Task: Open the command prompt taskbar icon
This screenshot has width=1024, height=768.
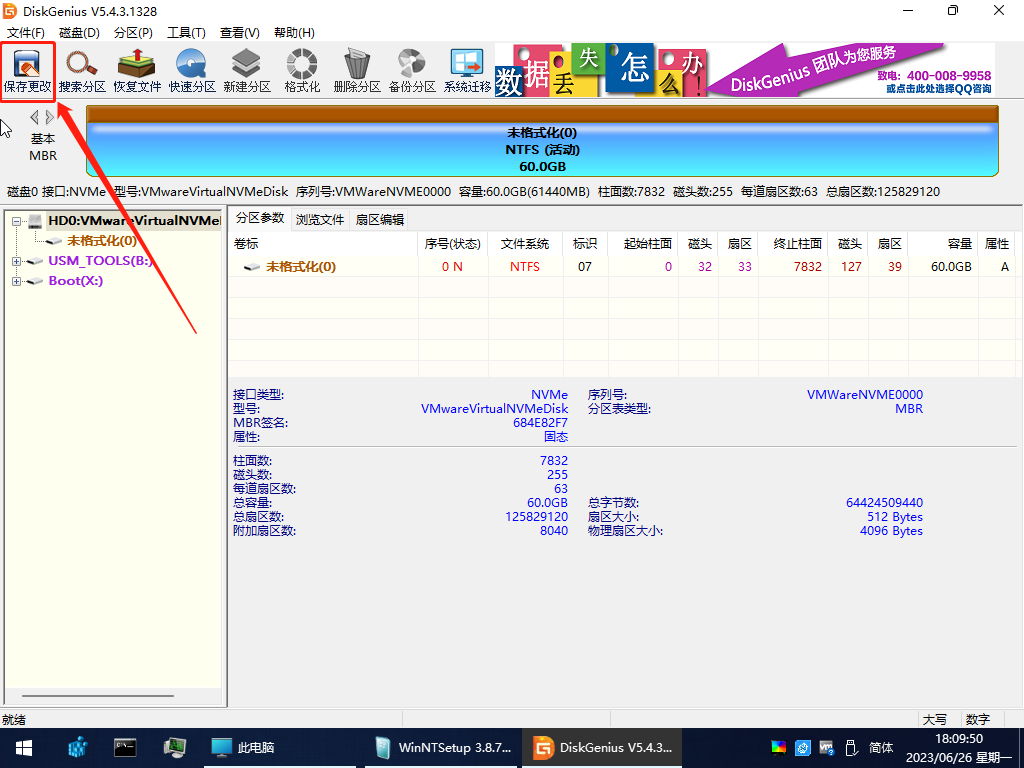Action: pyautogui.click(x=125, y=747)
